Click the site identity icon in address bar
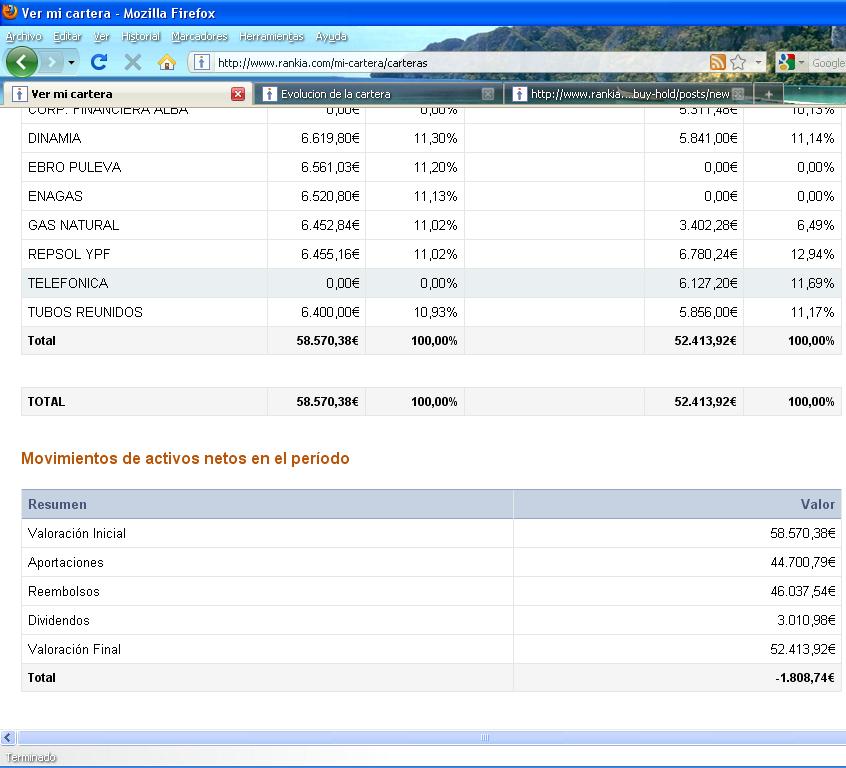Viewport: 846px width, 768px height. coord(202,62)
